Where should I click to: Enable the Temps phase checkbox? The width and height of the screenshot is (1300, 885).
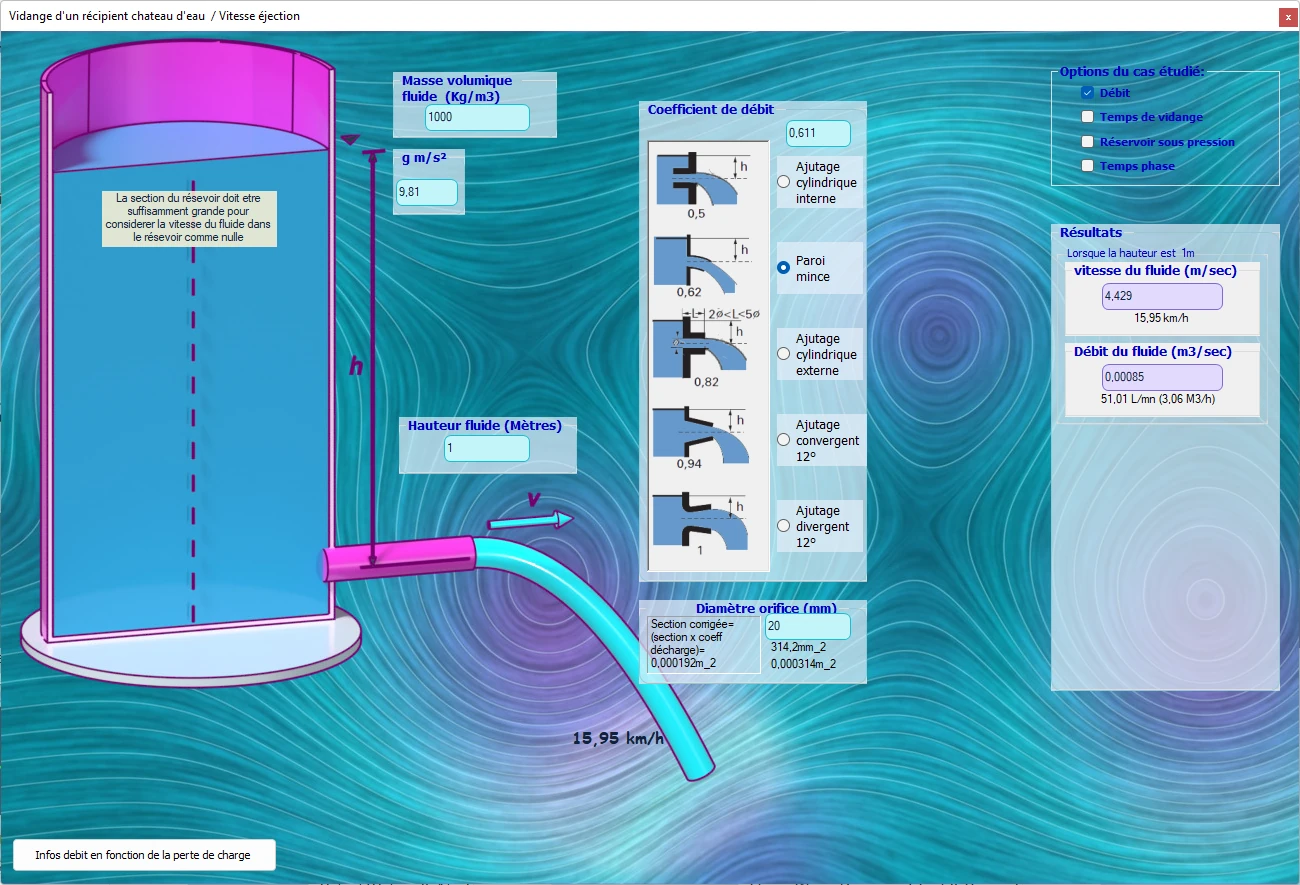pos(1088,166)
